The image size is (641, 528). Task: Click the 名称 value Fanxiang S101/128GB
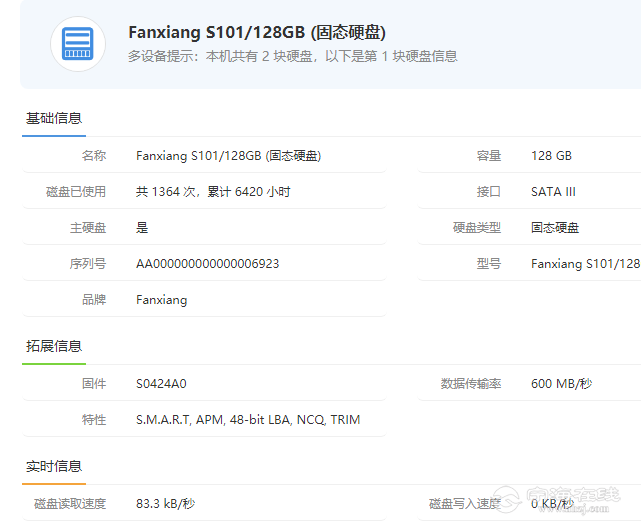tap(229, 156)
